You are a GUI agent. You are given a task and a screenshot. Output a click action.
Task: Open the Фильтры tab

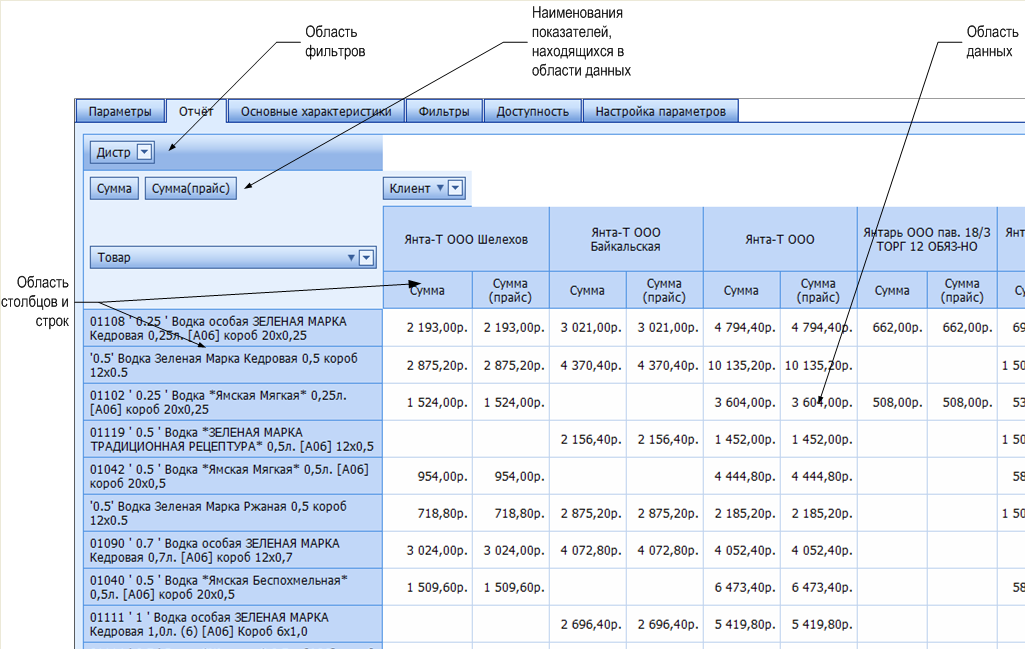click(x=444, y=111)
